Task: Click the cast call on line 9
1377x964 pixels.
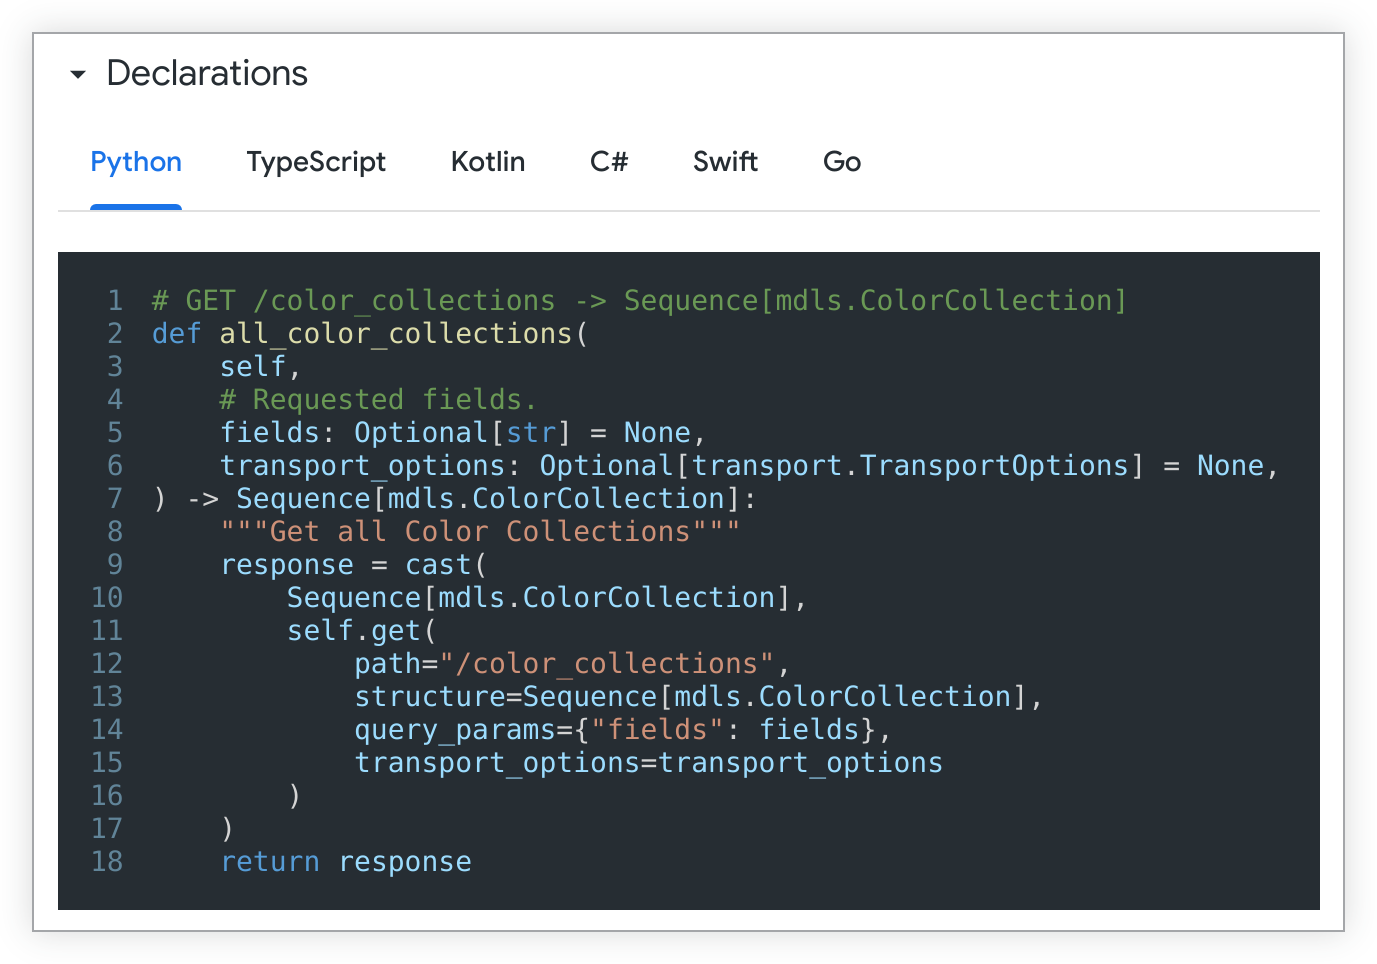Action: coord(438,565)
